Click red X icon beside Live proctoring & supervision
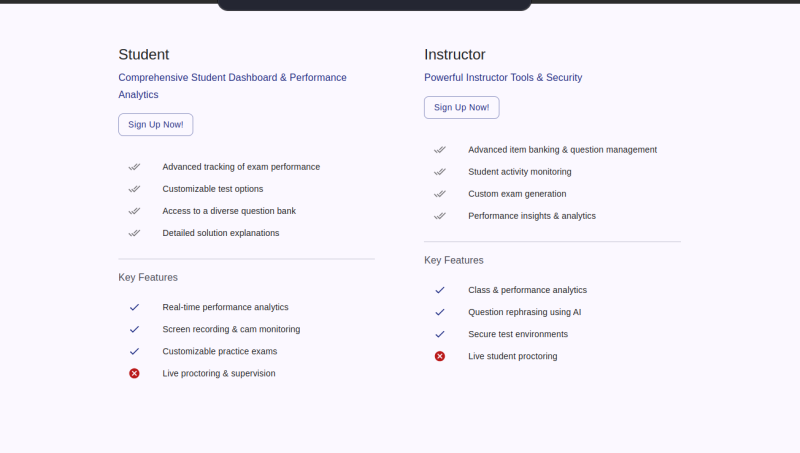 pos(134,373)
